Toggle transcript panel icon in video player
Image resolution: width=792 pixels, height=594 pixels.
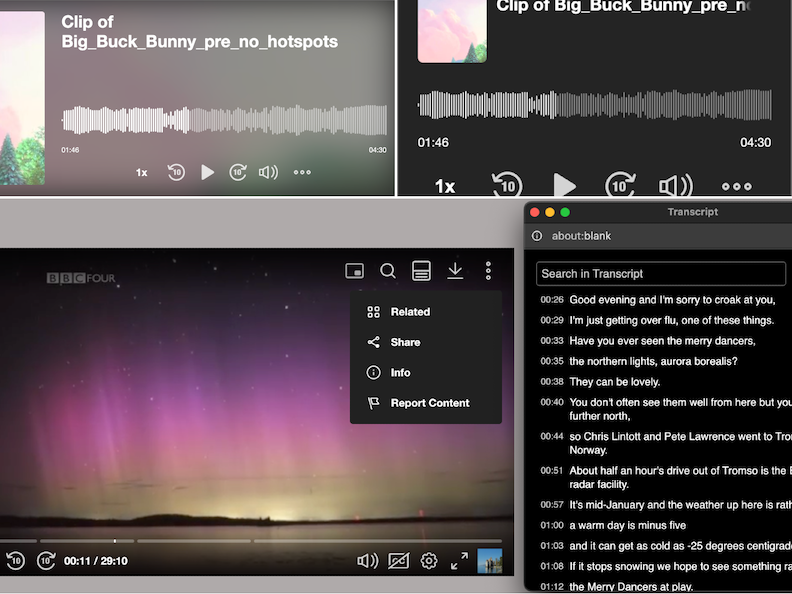click(421, 271)
